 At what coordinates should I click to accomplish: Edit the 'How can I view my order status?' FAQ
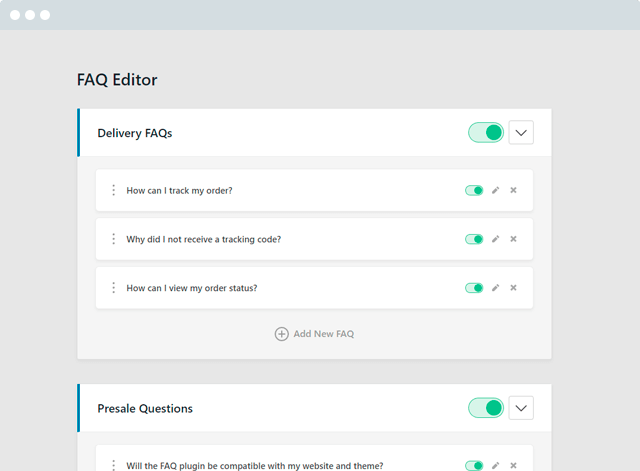click(x=495, y=288)
